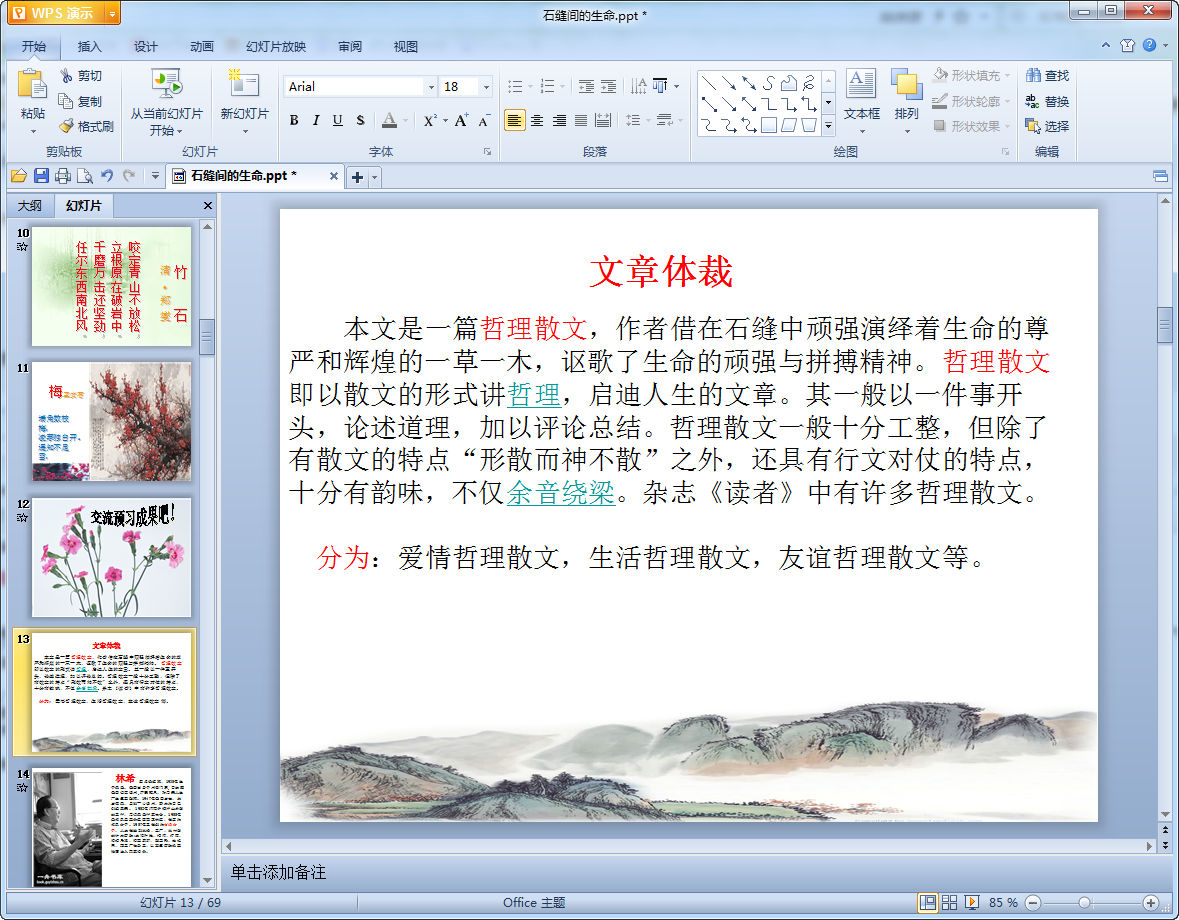The image size is (1179, 920).
Task: Expand the WPS application menu arrow
Action: [x=112, y=14]
